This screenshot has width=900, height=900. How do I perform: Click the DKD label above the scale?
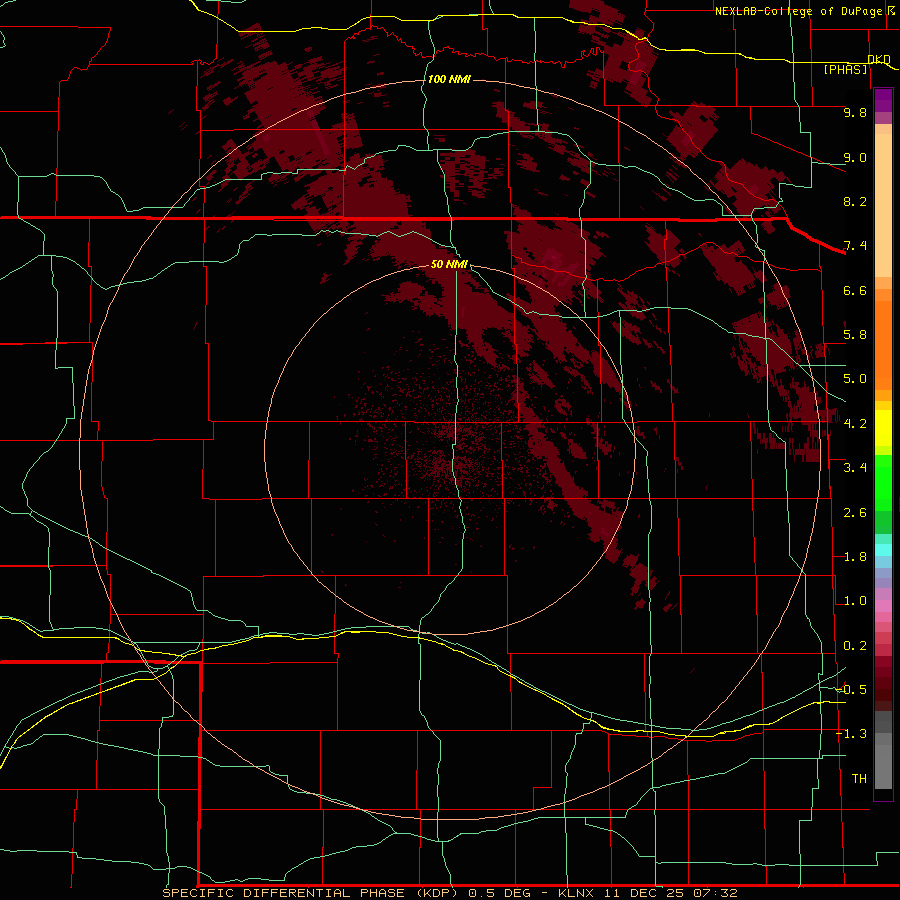click(x=879, y=59)
